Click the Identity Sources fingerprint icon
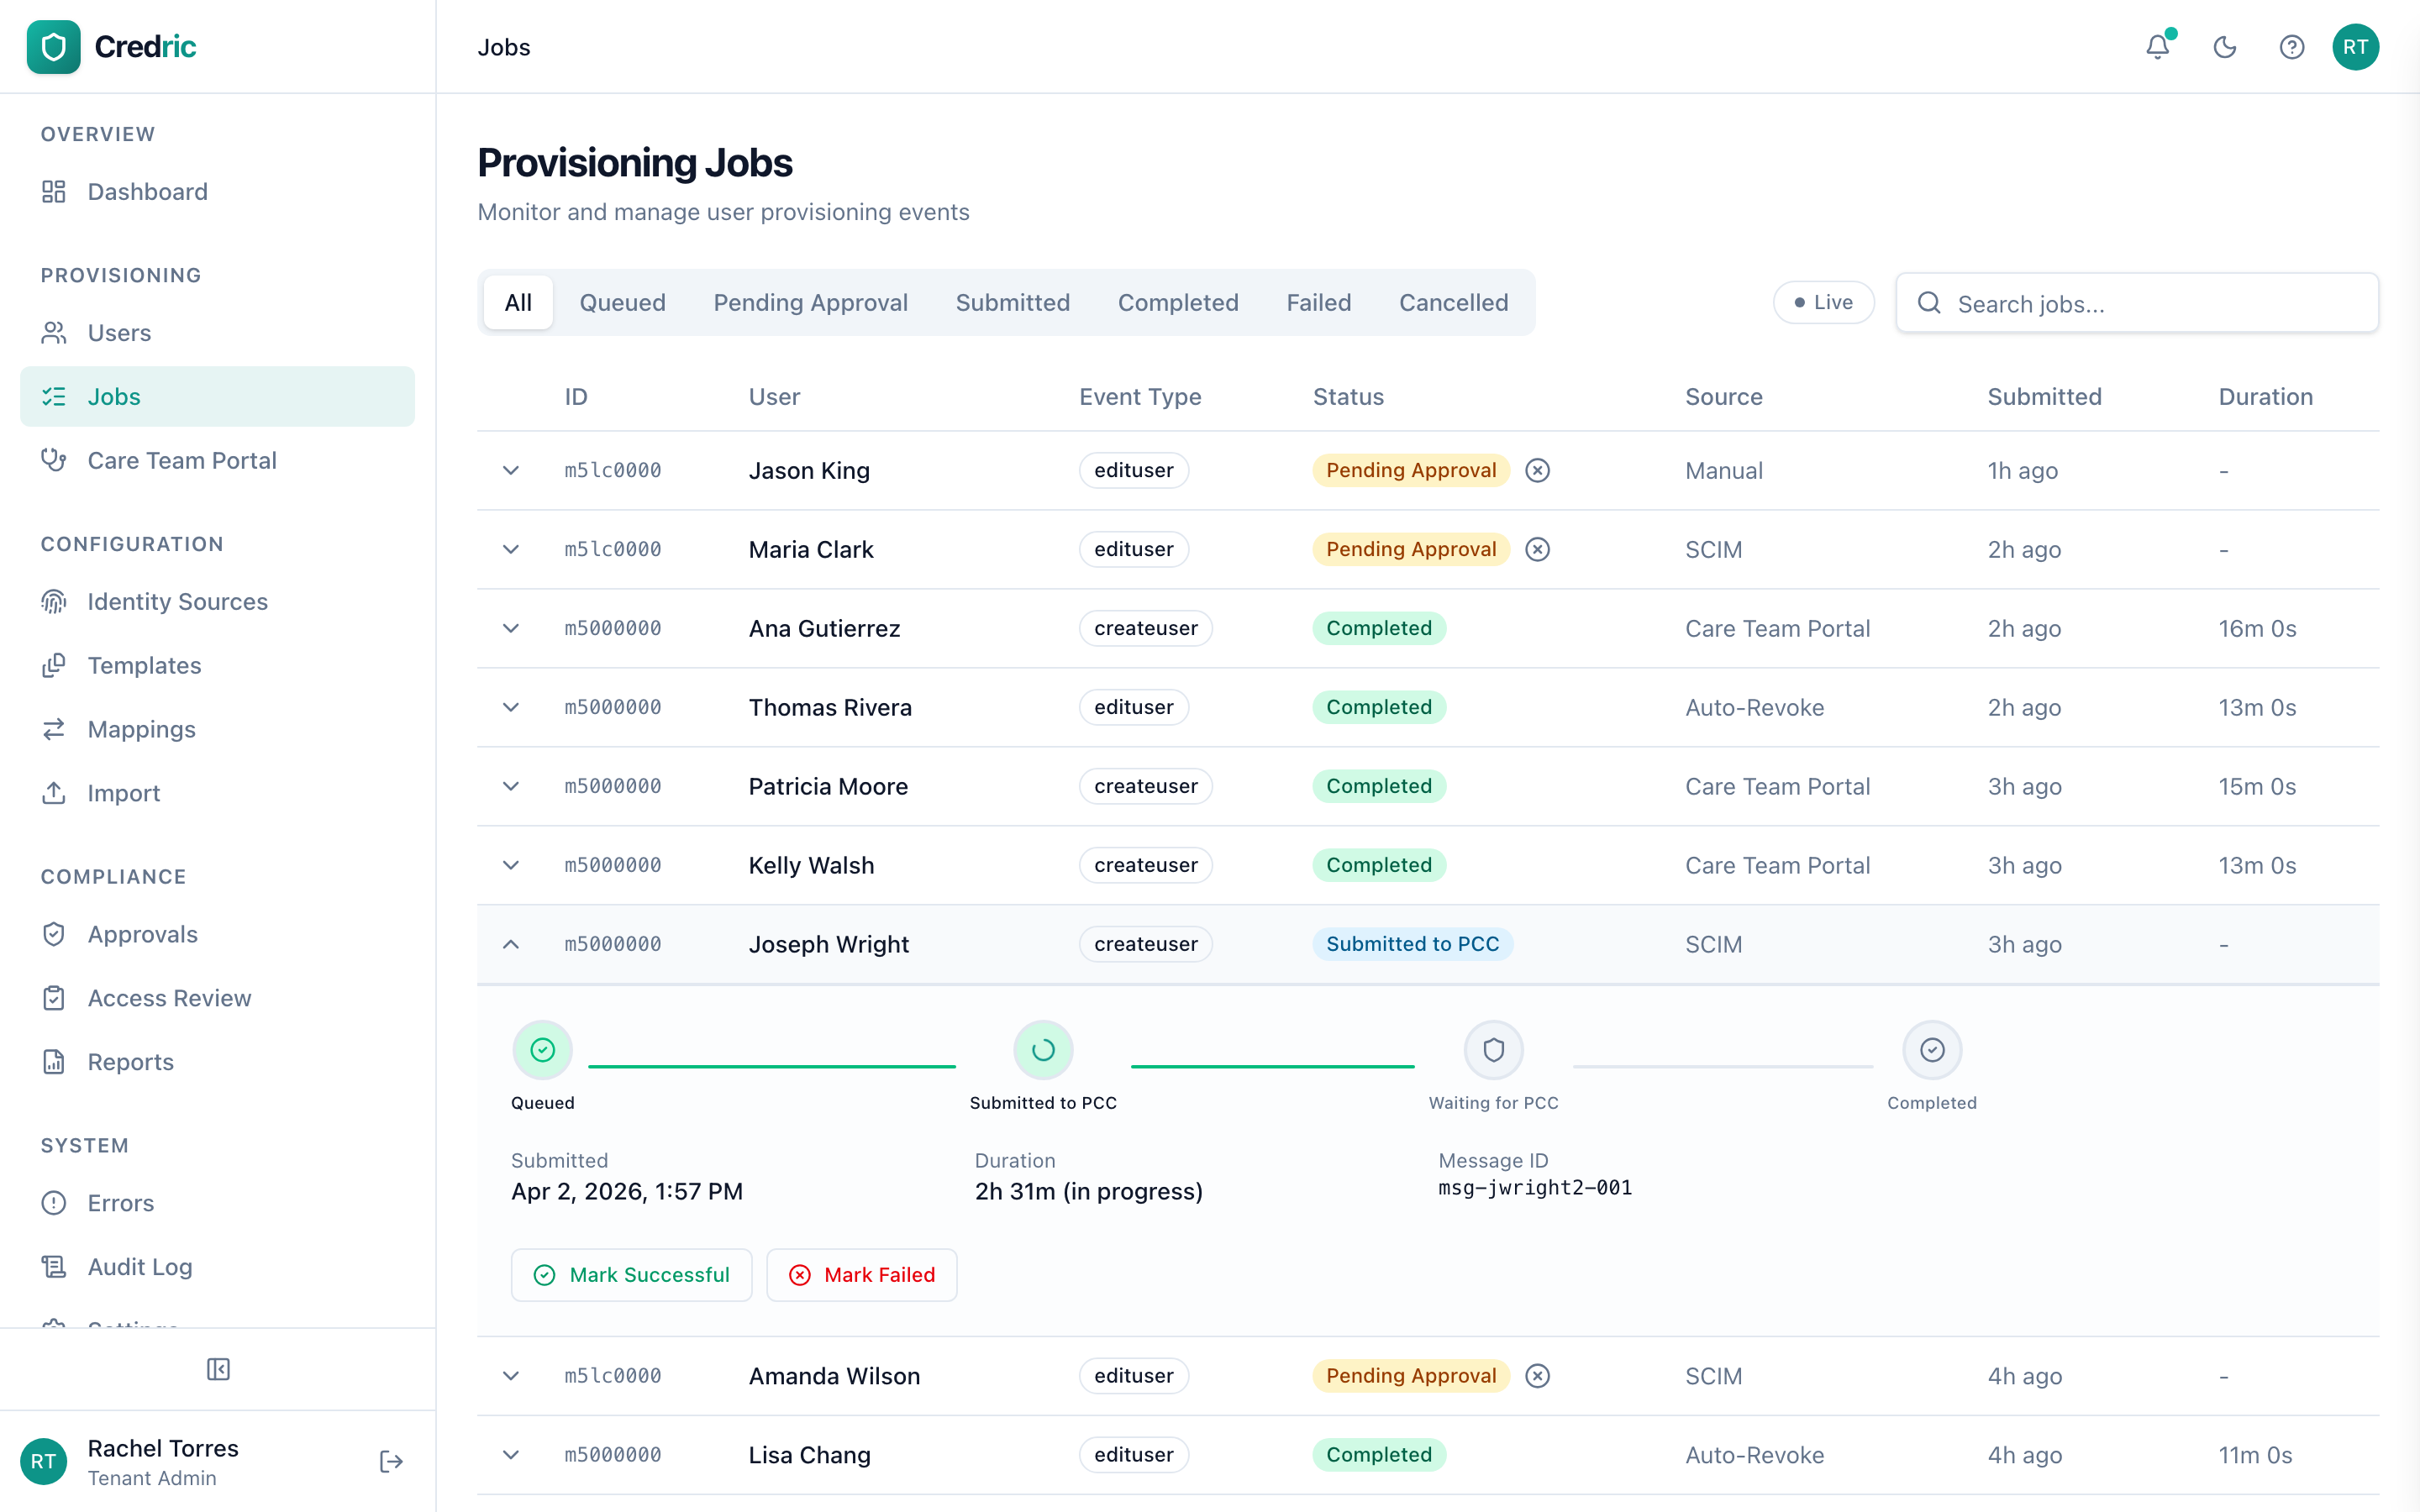The image size is (2420, 1512). coord(54,601)
